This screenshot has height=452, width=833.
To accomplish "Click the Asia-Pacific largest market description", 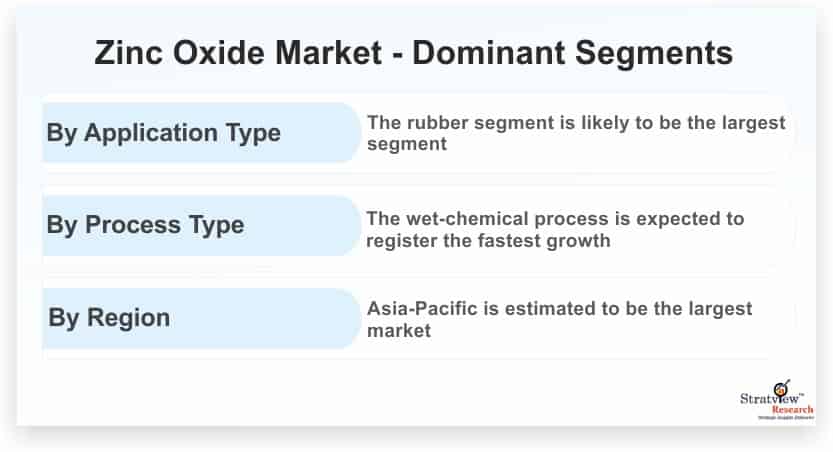I will (559, 319).
